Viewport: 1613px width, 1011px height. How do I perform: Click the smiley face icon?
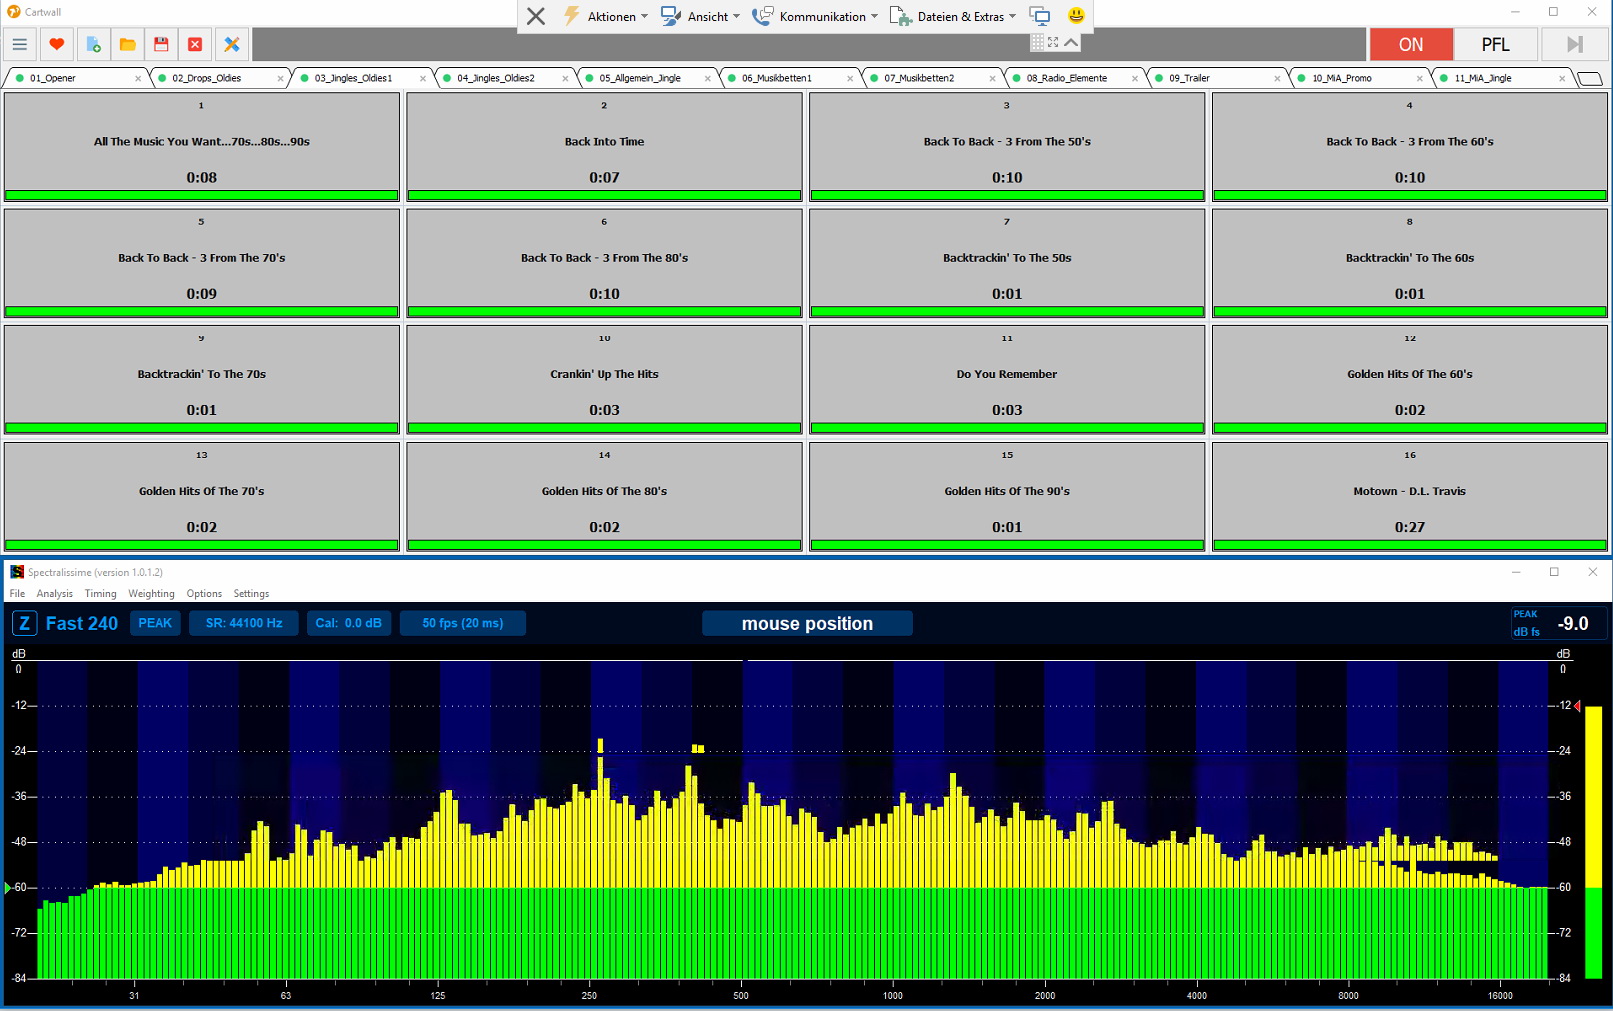pos(1076,16)
